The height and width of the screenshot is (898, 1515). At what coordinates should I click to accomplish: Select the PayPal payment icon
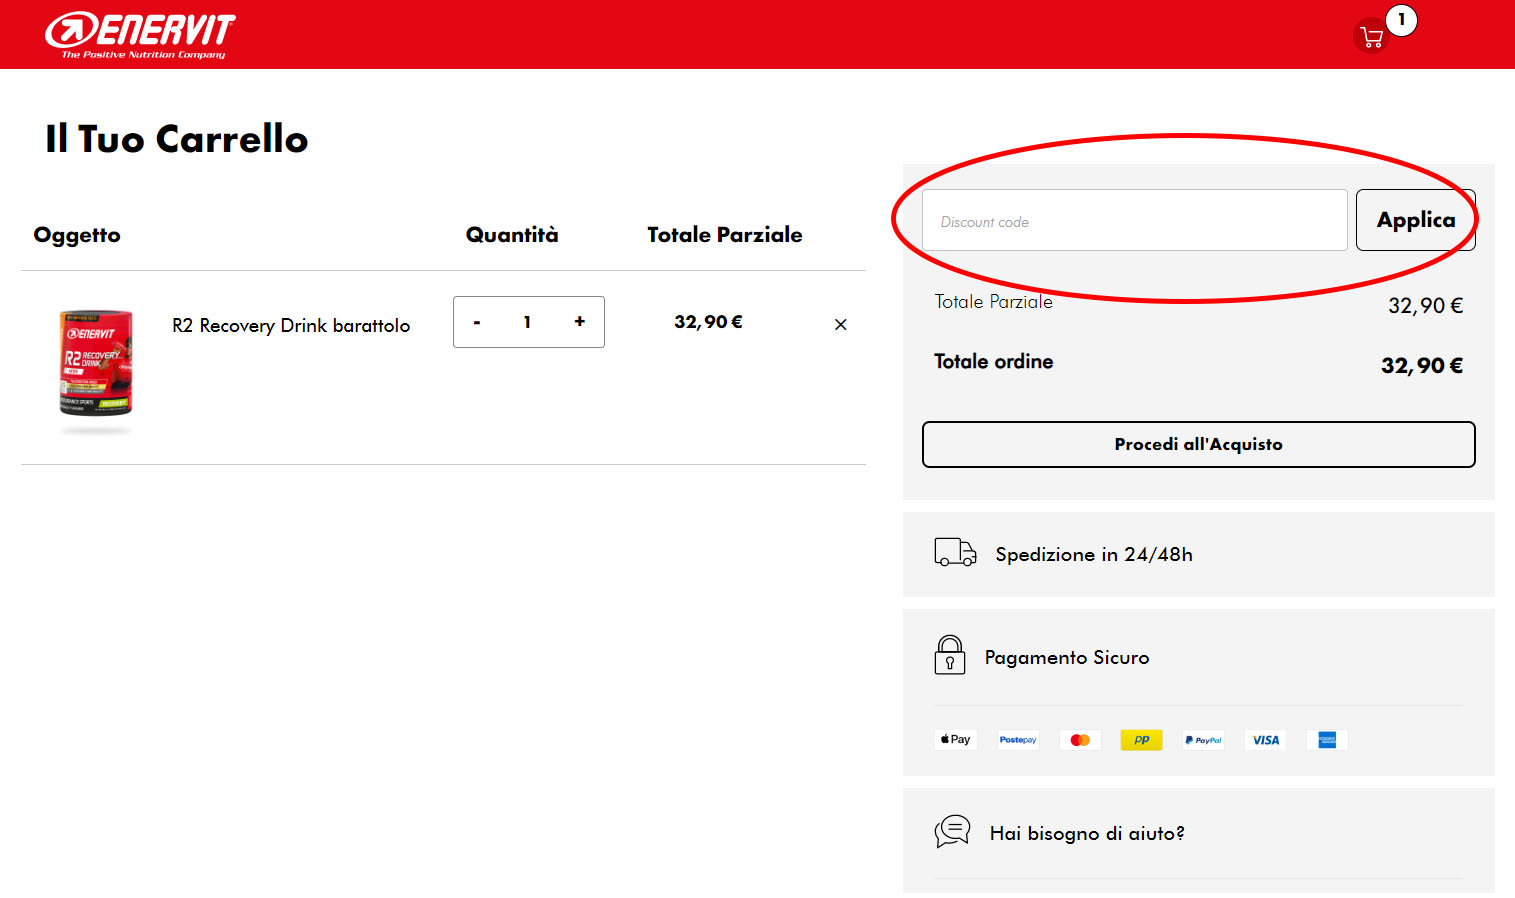pos(1203,739)
